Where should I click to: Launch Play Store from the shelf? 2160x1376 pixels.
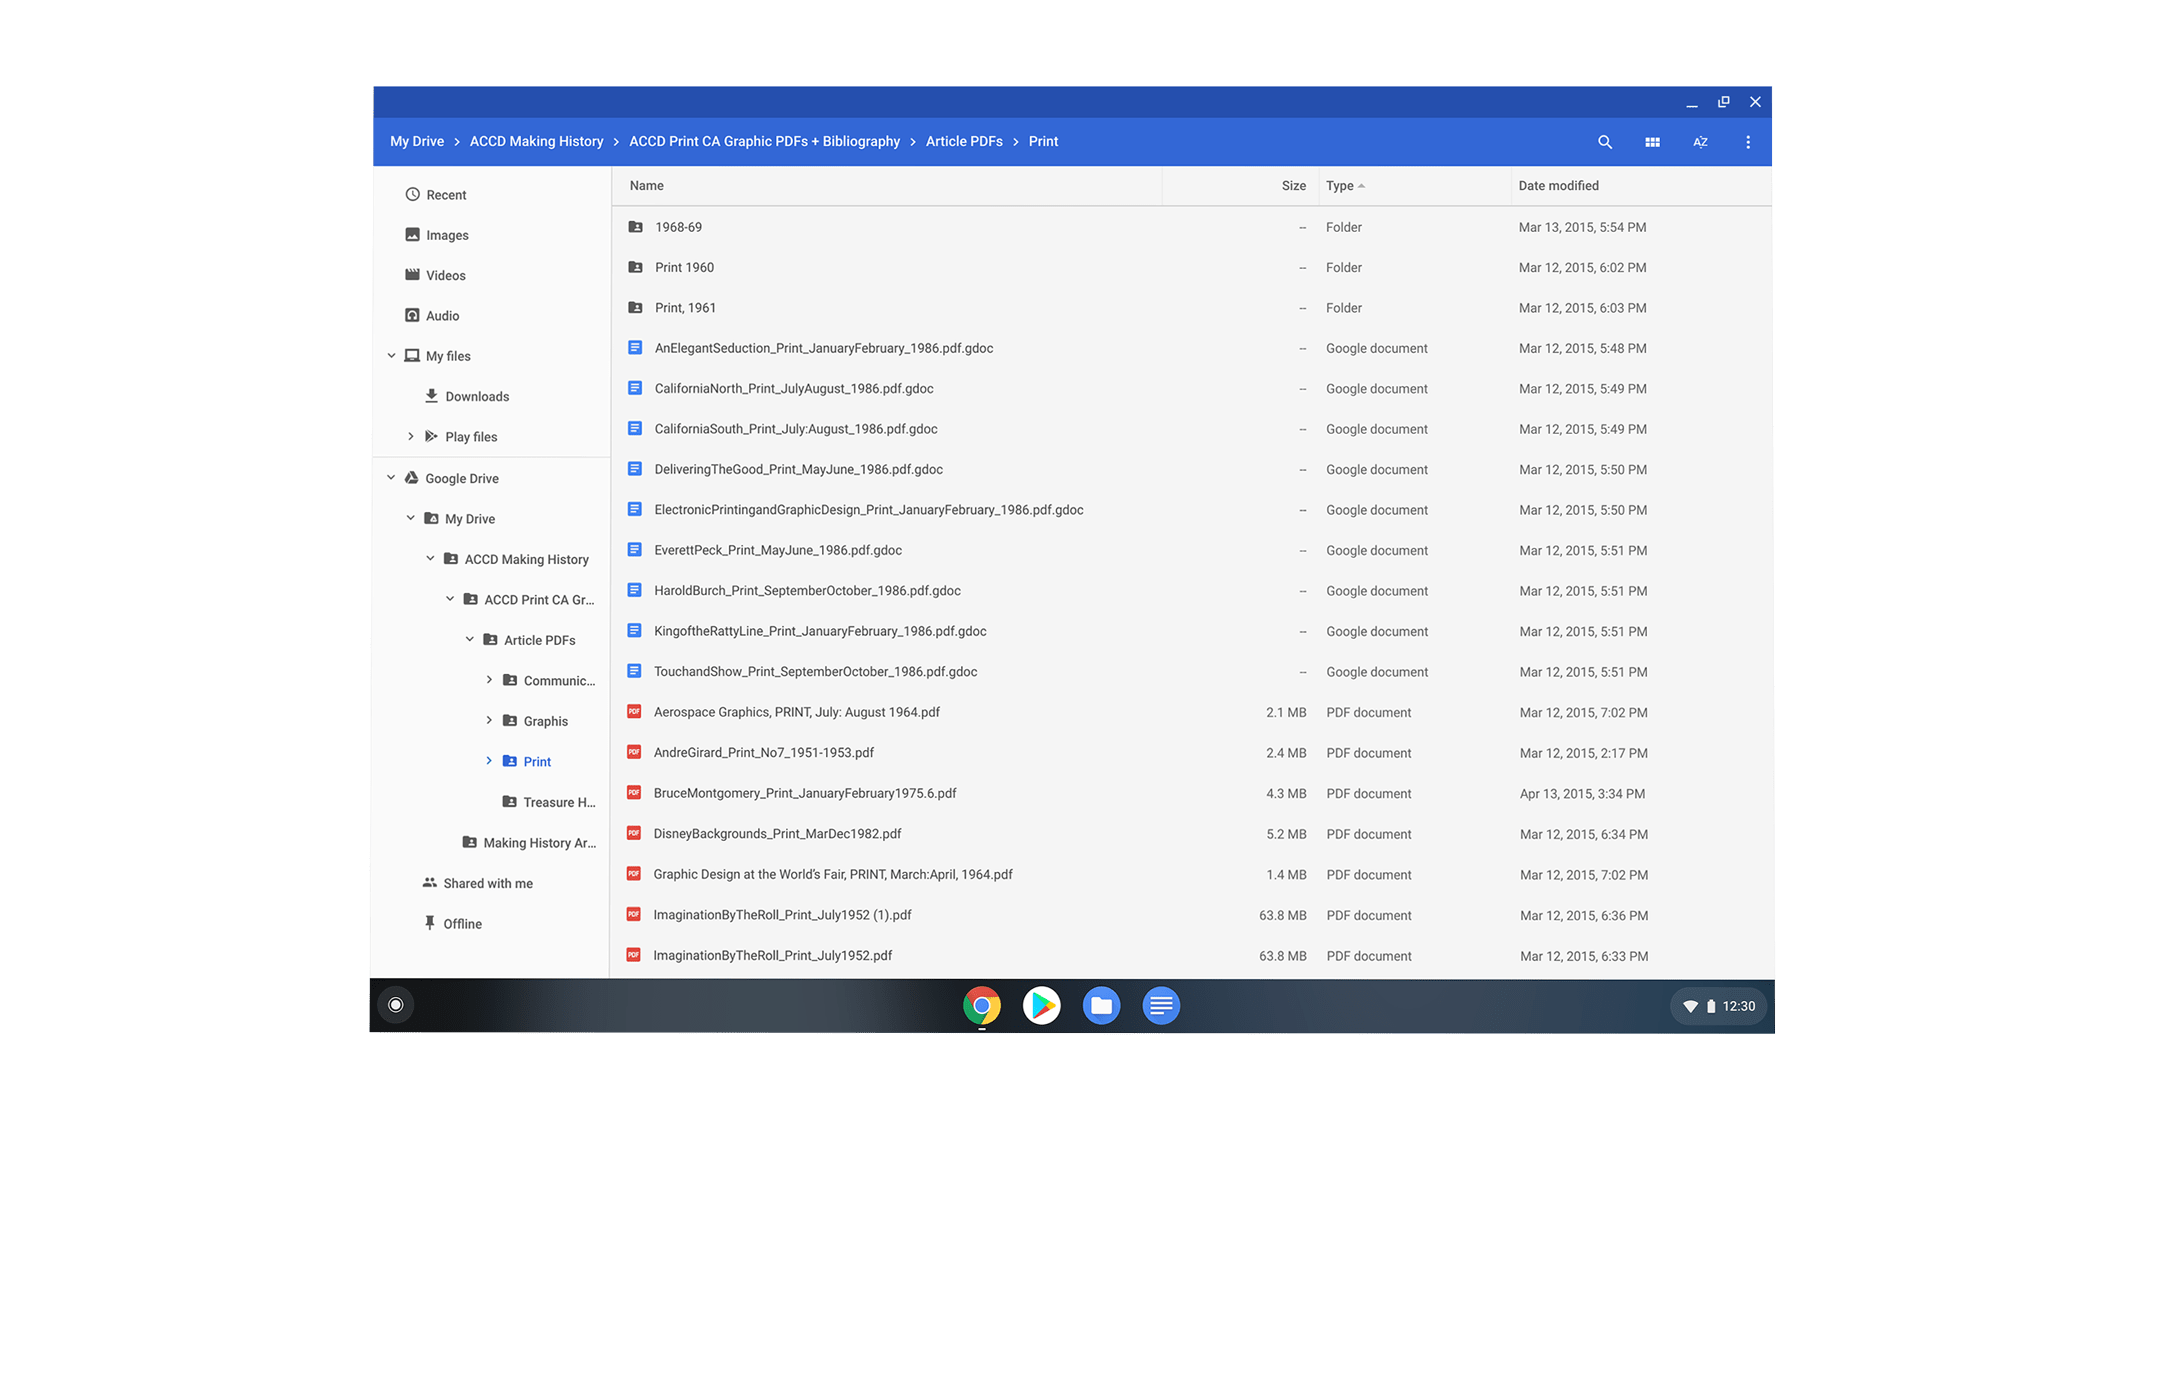tap(1041, 1005)
